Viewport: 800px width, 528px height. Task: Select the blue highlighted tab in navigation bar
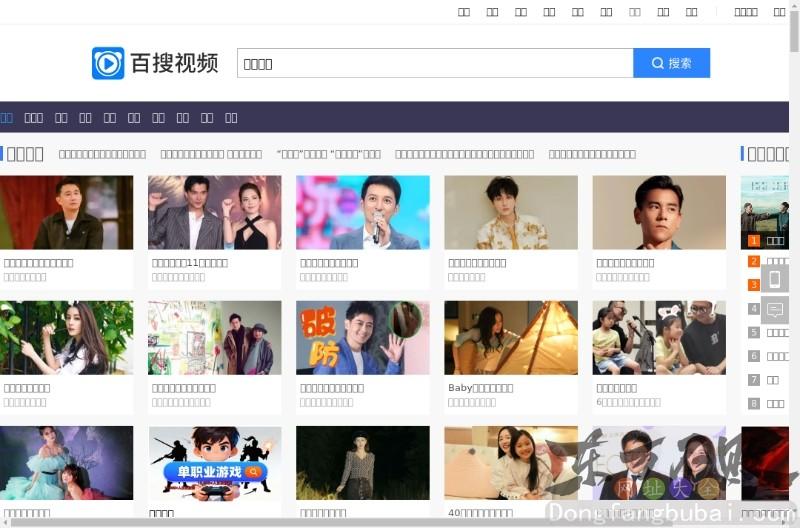tap(6, 117)
